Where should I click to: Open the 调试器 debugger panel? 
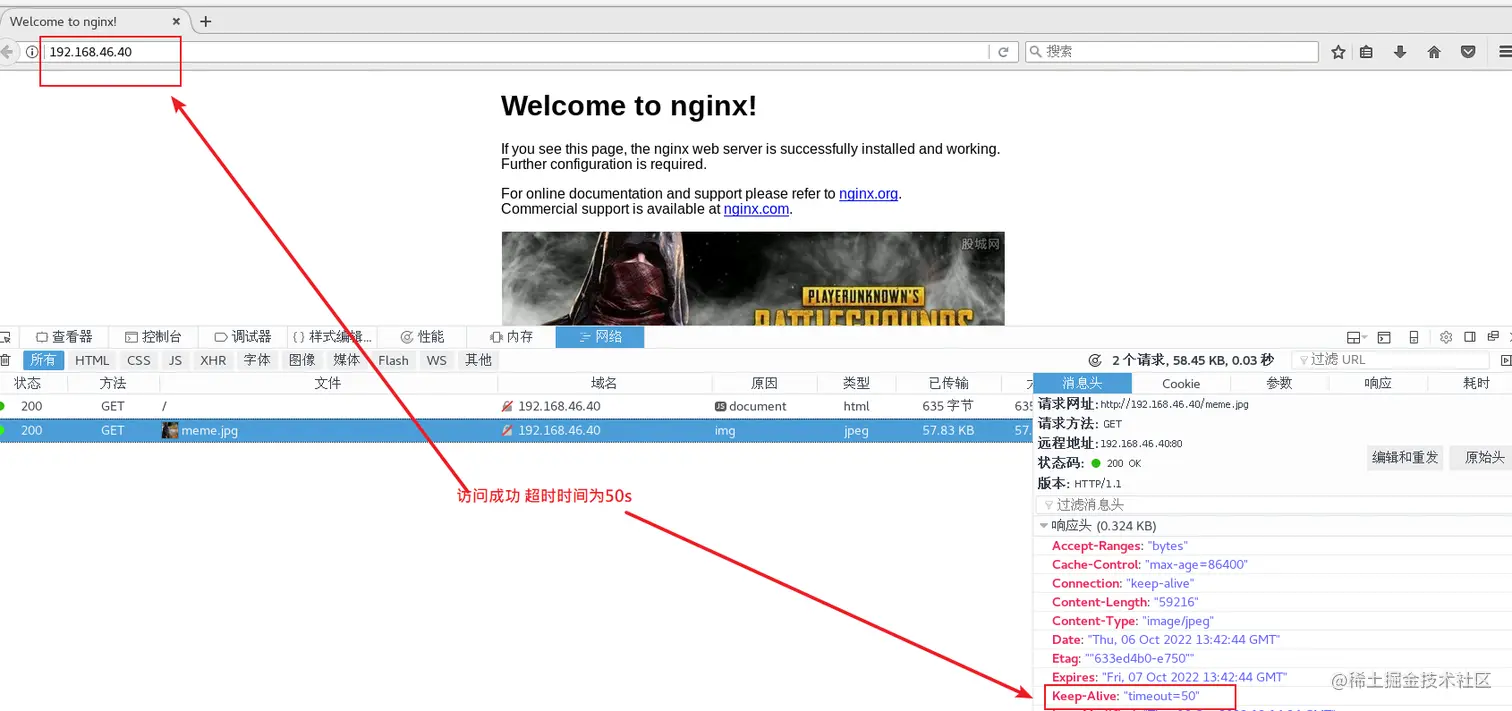[243, 336]
